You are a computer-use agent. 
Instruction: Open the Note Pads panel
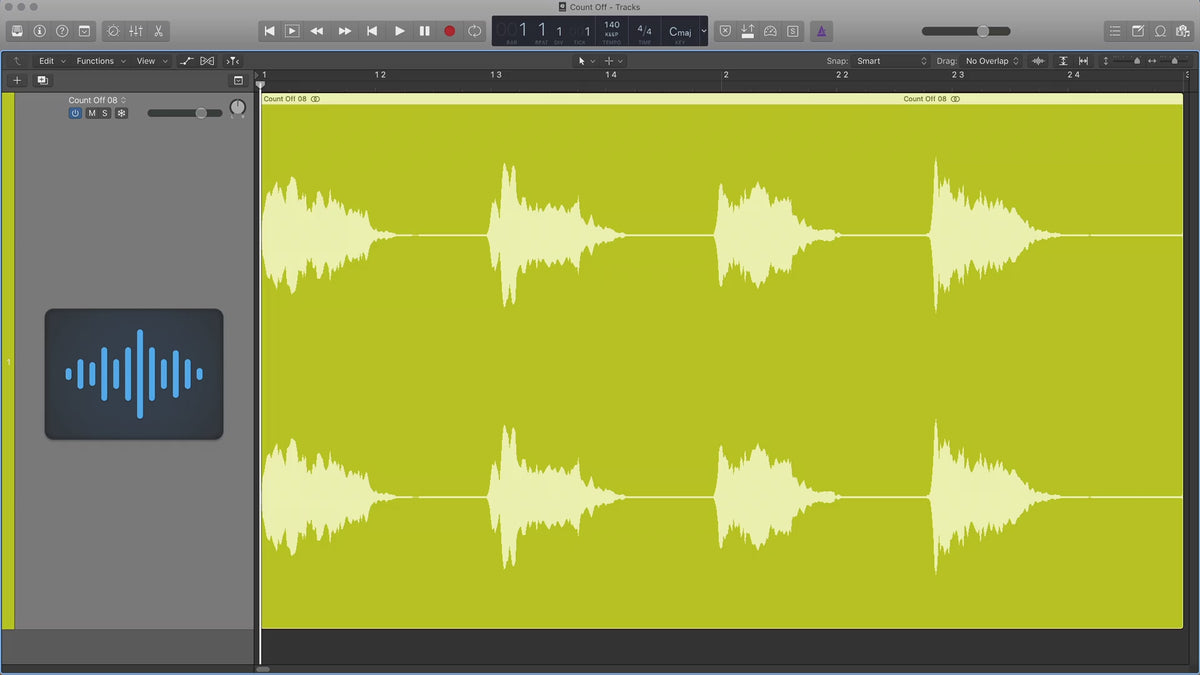coord(1137,31)
